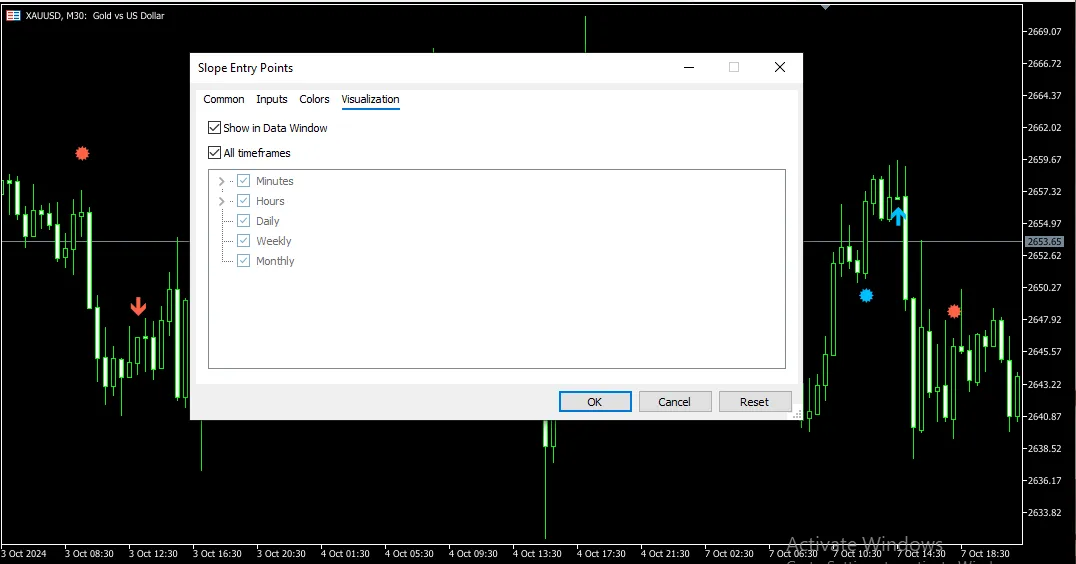The height and width of the screenshot is (564, 1076).
Task: Click the Reset button
Action: point(754,402)
